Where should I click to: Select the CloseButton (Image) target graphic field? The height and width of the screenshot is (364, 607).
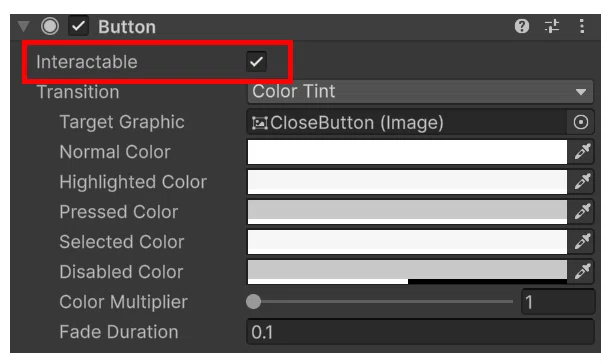click(407, 122)
